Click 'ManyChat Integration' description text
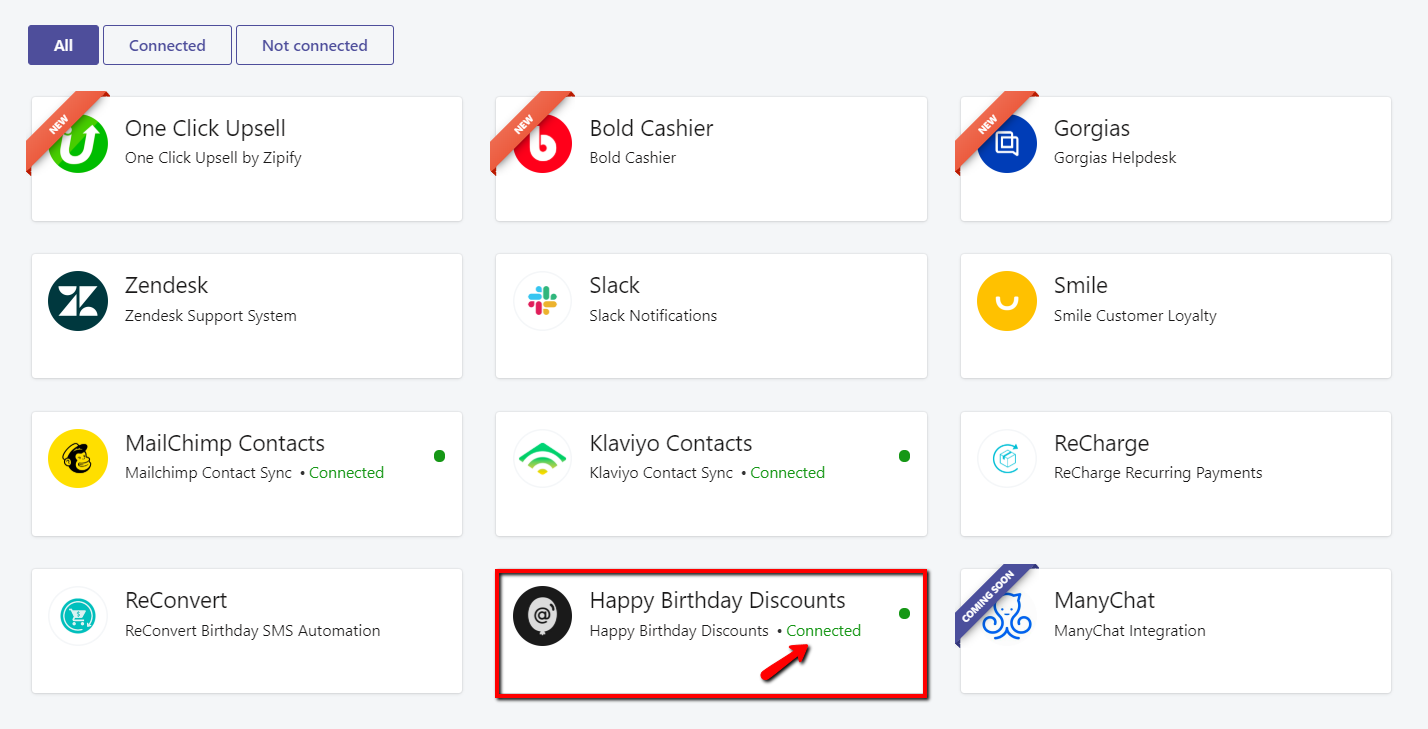The width and height of the screenshot is (1428, 729). (1130, 631)
